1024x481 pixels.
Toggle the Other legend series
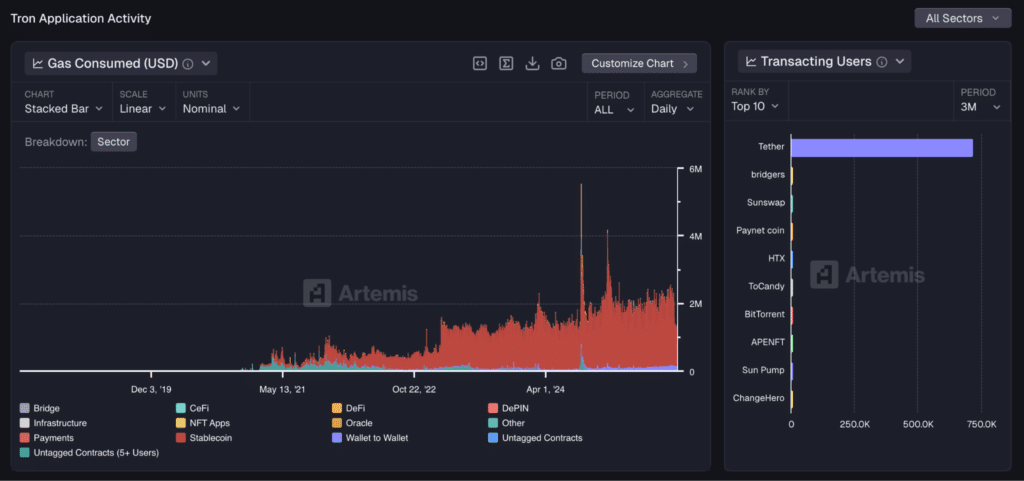506,423
